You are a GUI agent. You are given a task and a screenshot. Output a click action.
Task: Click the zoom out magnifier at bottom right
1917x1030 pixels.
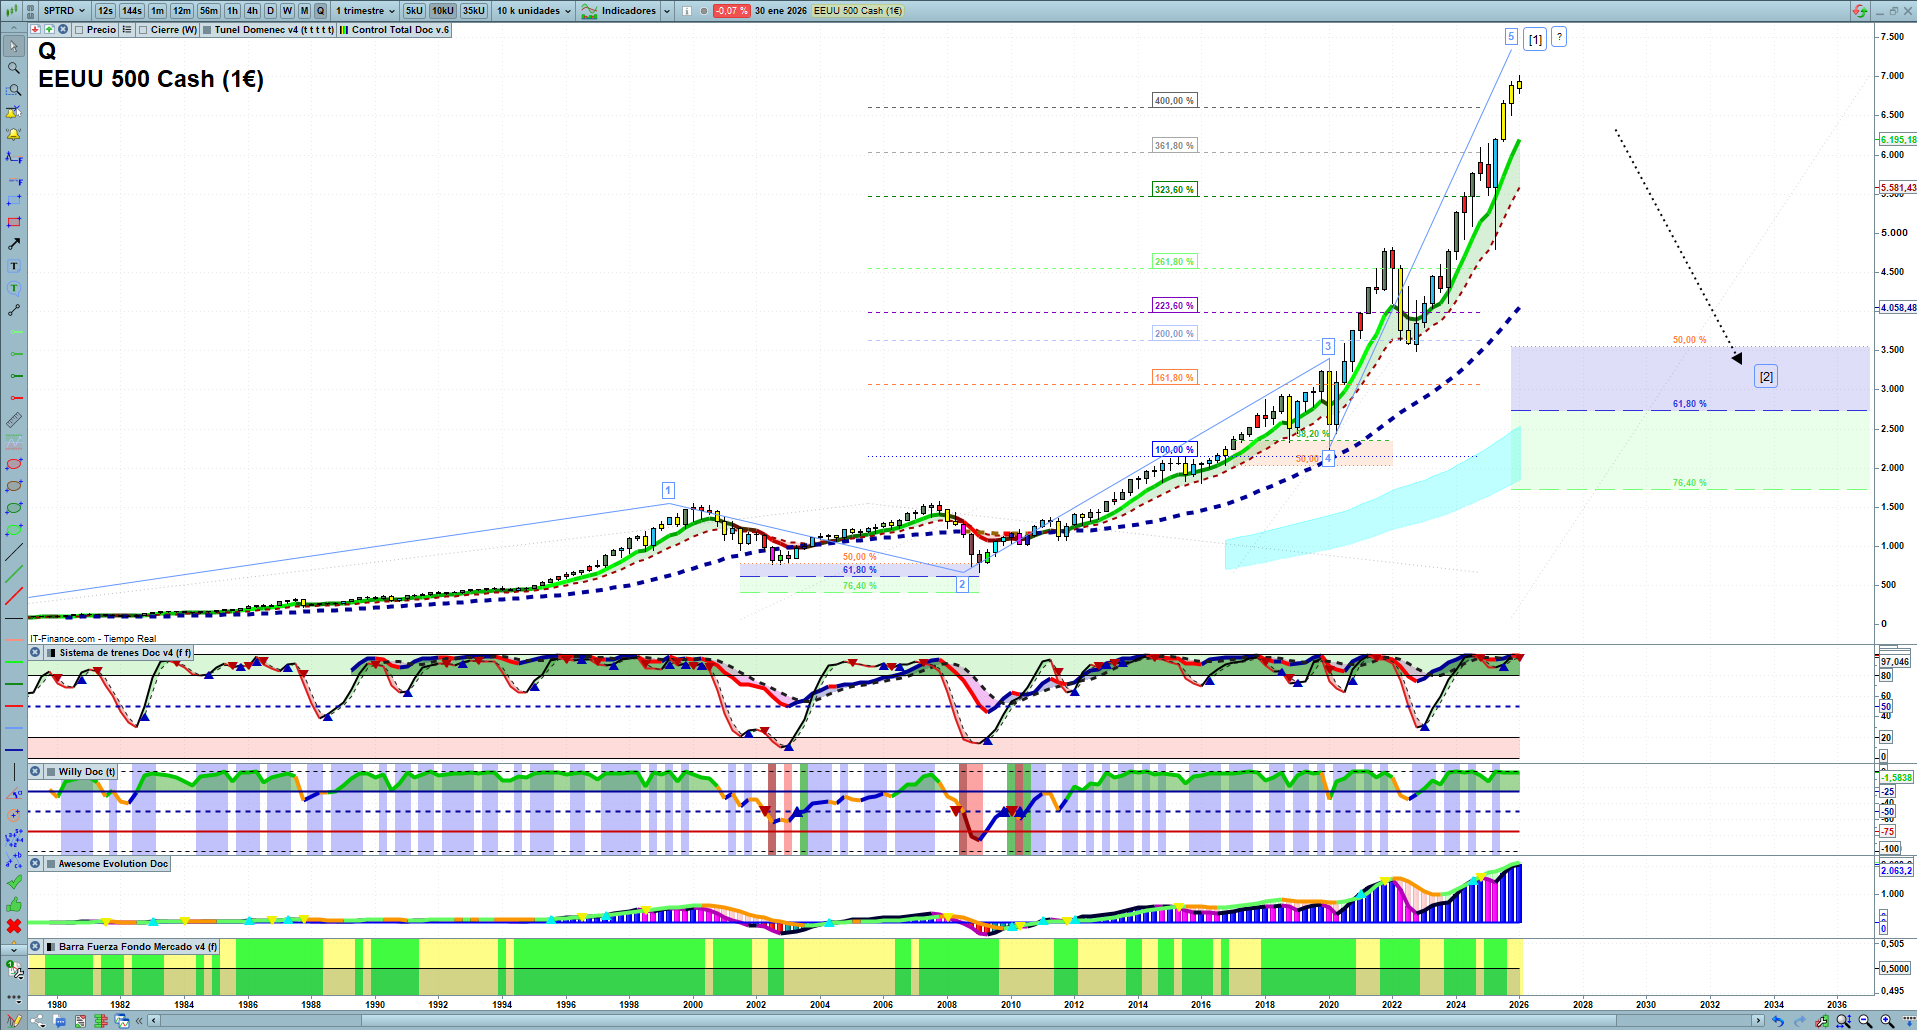[1865, 1021]
